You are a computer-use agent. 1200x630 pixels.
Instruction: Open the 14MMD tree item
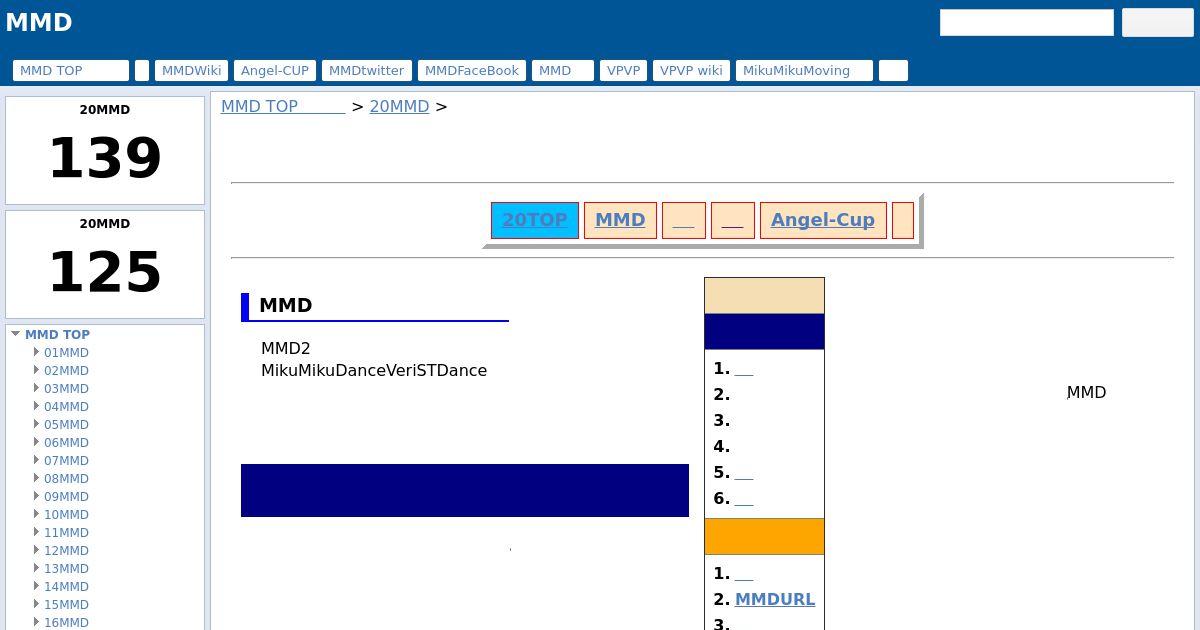[66, 586]
